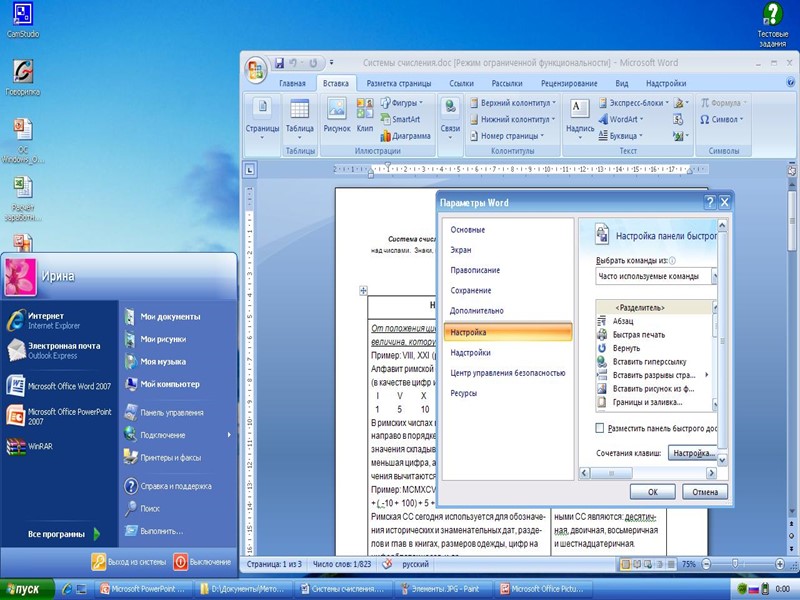Image resolution: width=800 pixels, height=600 pixels.
Task: Switch to print layout view button
Action: point(625,564)
